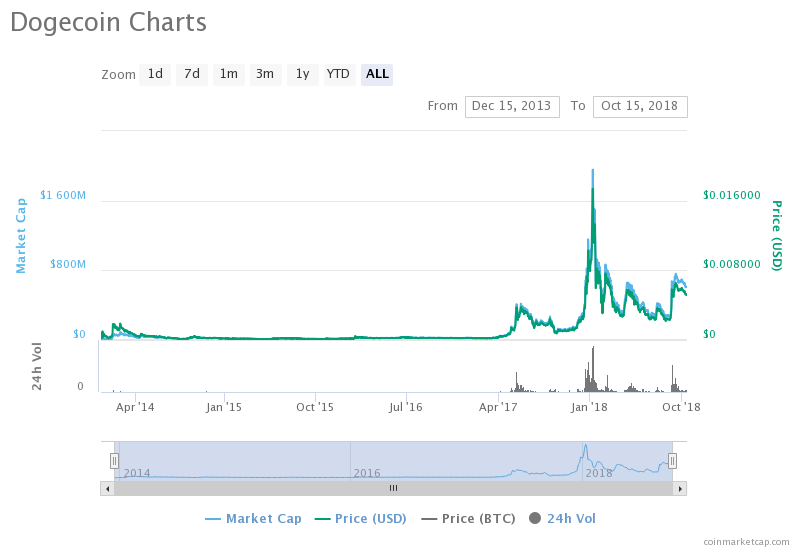Click the $1 600M market cap label
Viewport: 800px width, 550px height.
tap(63, 195)
